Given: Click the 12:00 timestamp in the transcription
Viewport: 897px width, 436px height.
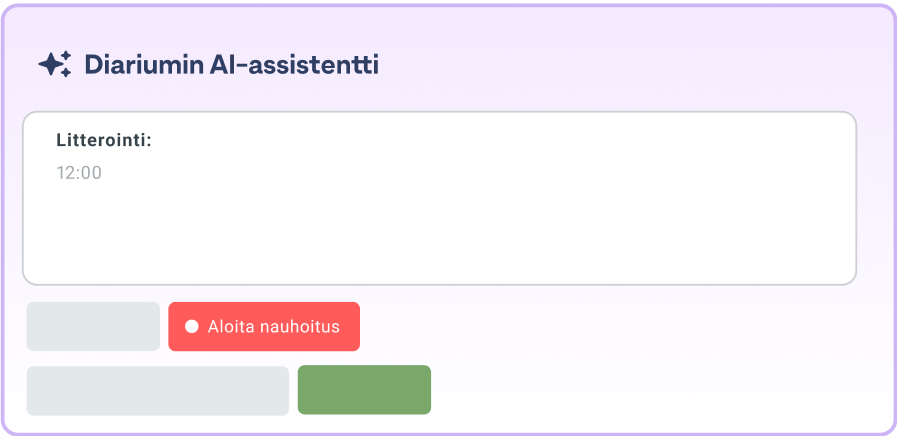Looking at the screenshot, I should 79,173.
